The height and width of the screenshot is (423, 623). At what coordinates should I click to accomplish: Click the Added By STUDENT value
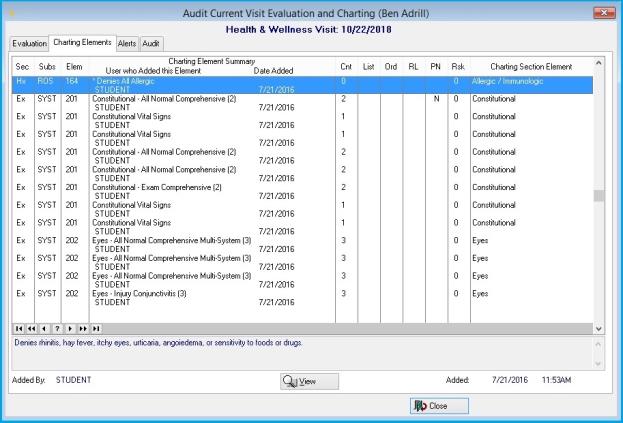pyautogui.click(x=74, y=380)
